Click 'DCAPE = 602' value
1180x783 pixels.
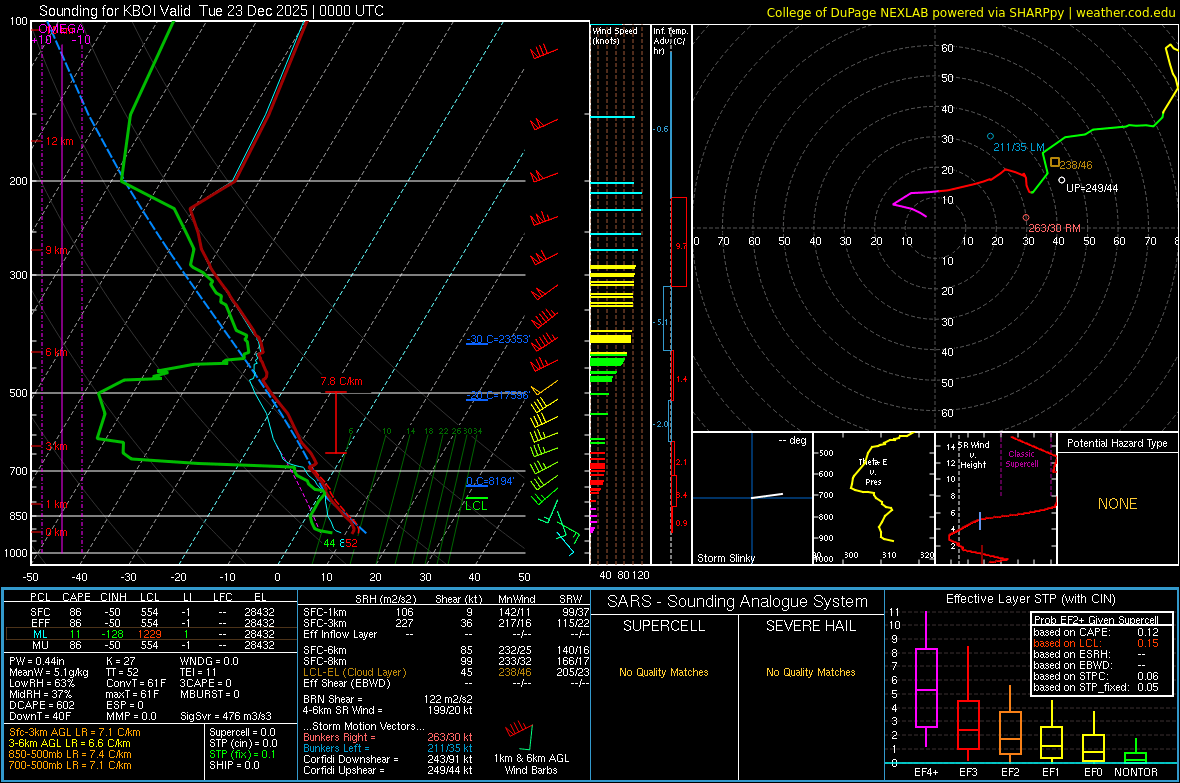(x=41, y=705)
